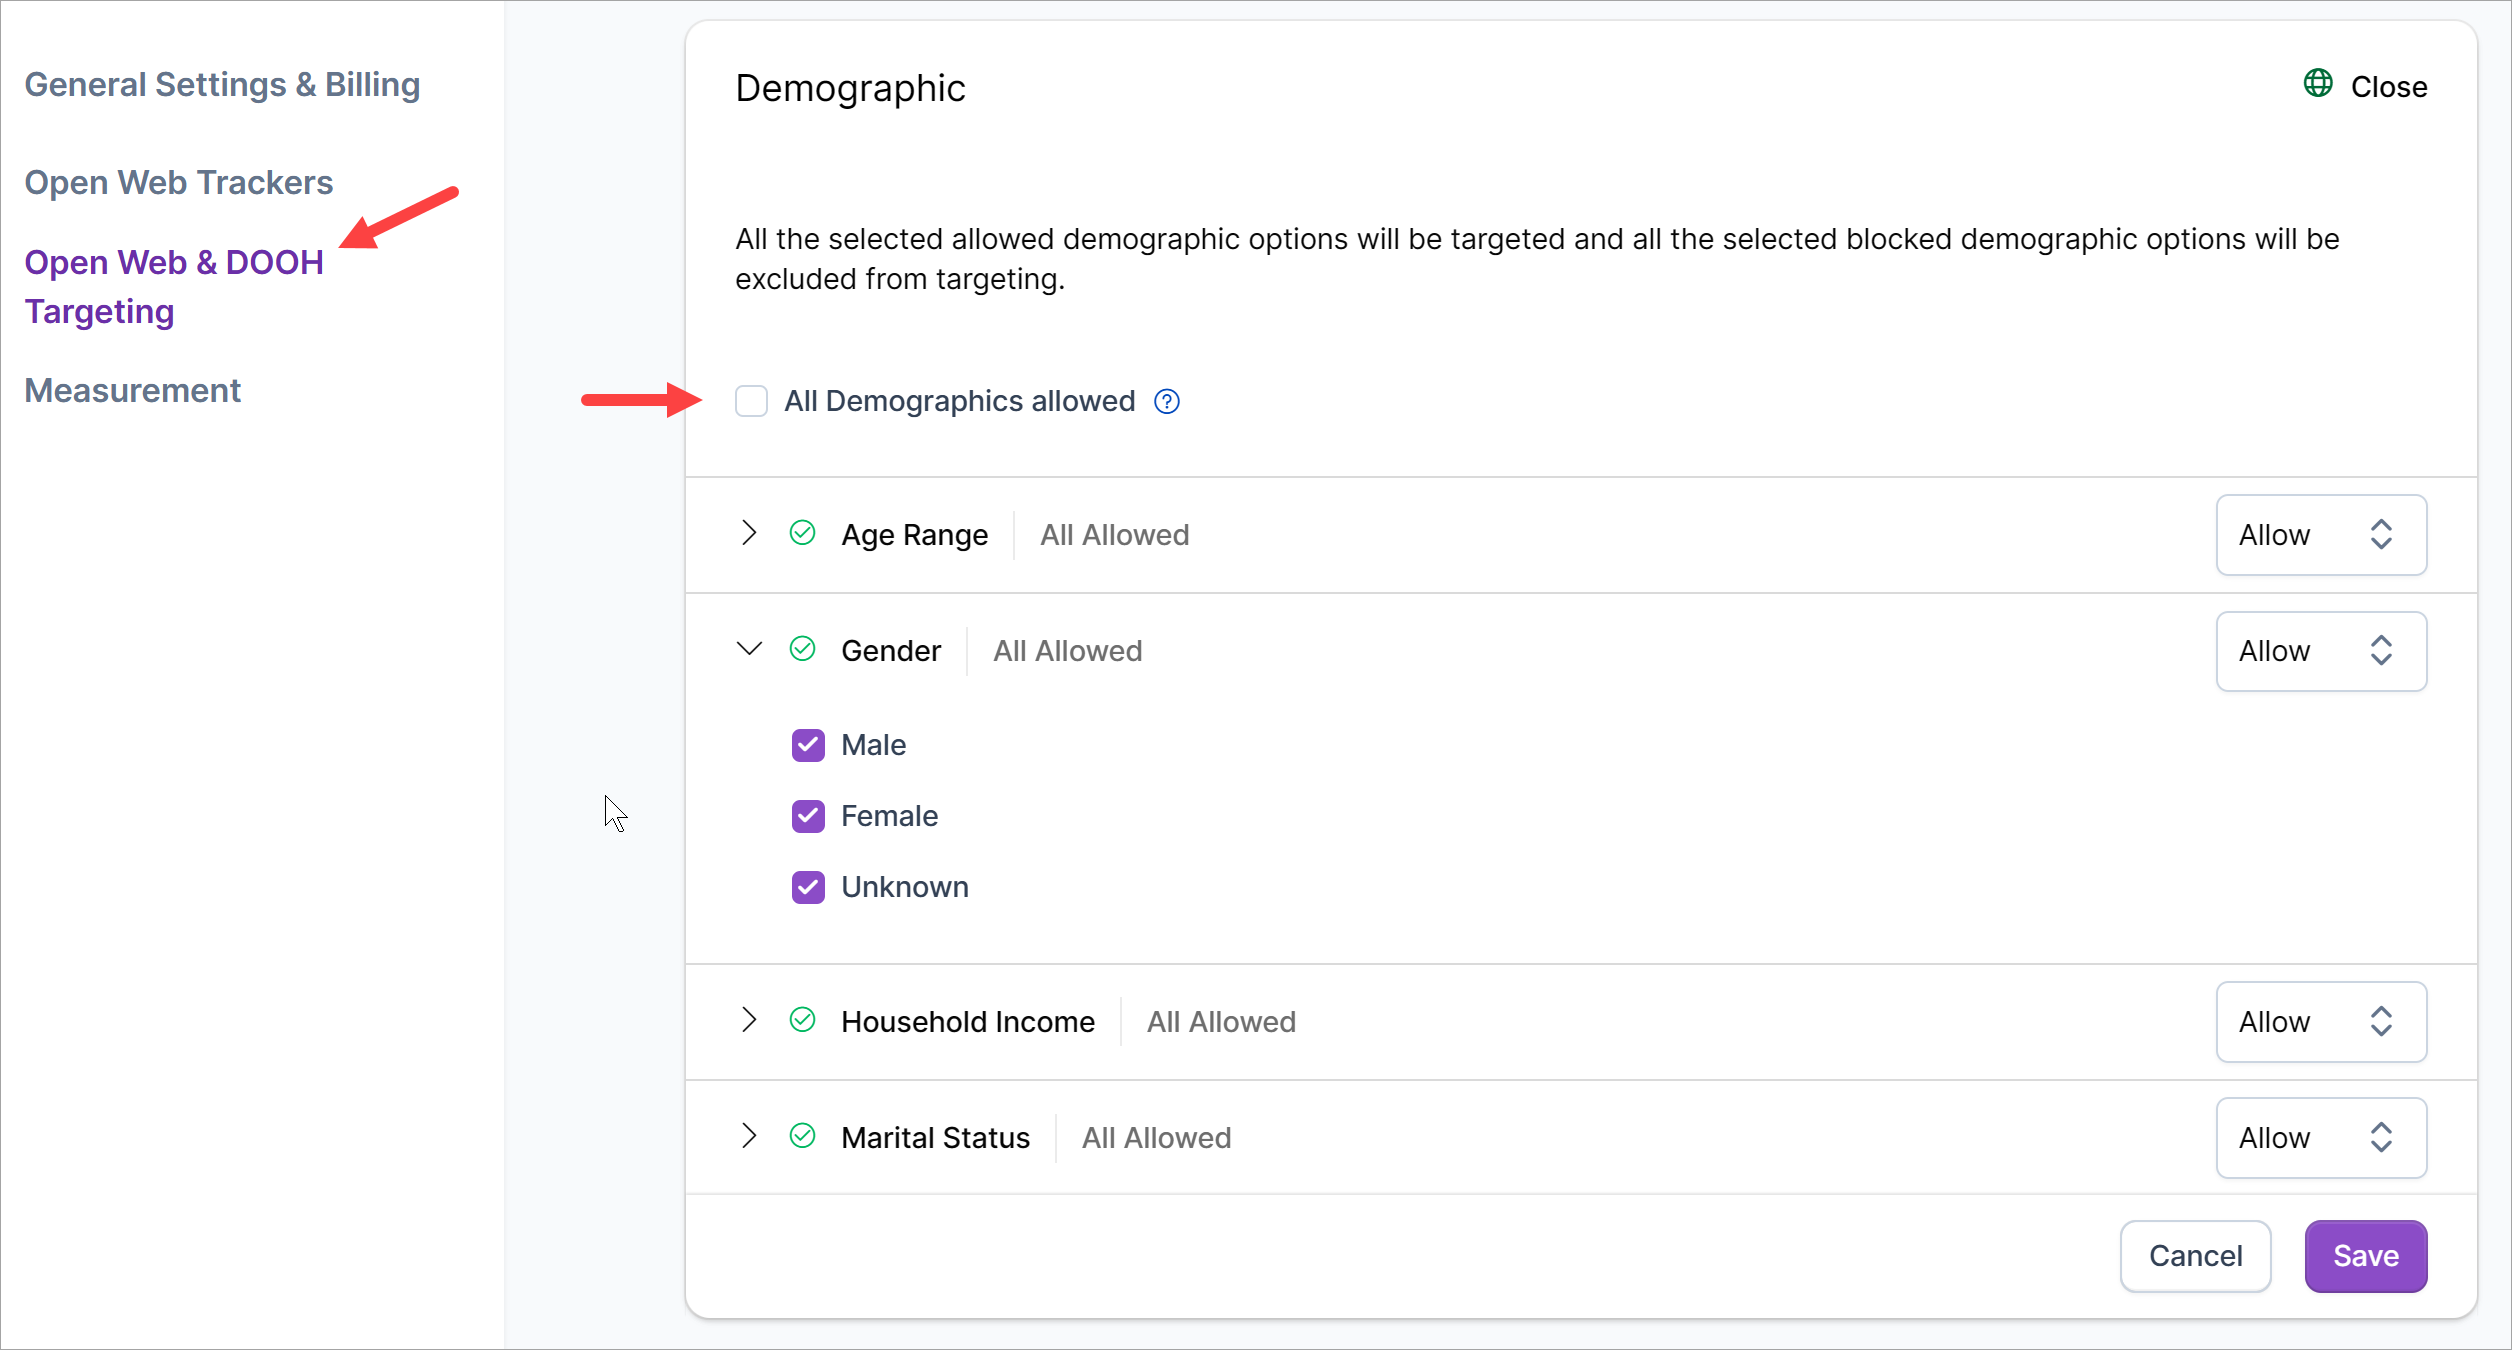Image resolution: width=2512 pixels, height=1350 pixels.
Task: Click the Save button
Action: click(2365, 1256)
